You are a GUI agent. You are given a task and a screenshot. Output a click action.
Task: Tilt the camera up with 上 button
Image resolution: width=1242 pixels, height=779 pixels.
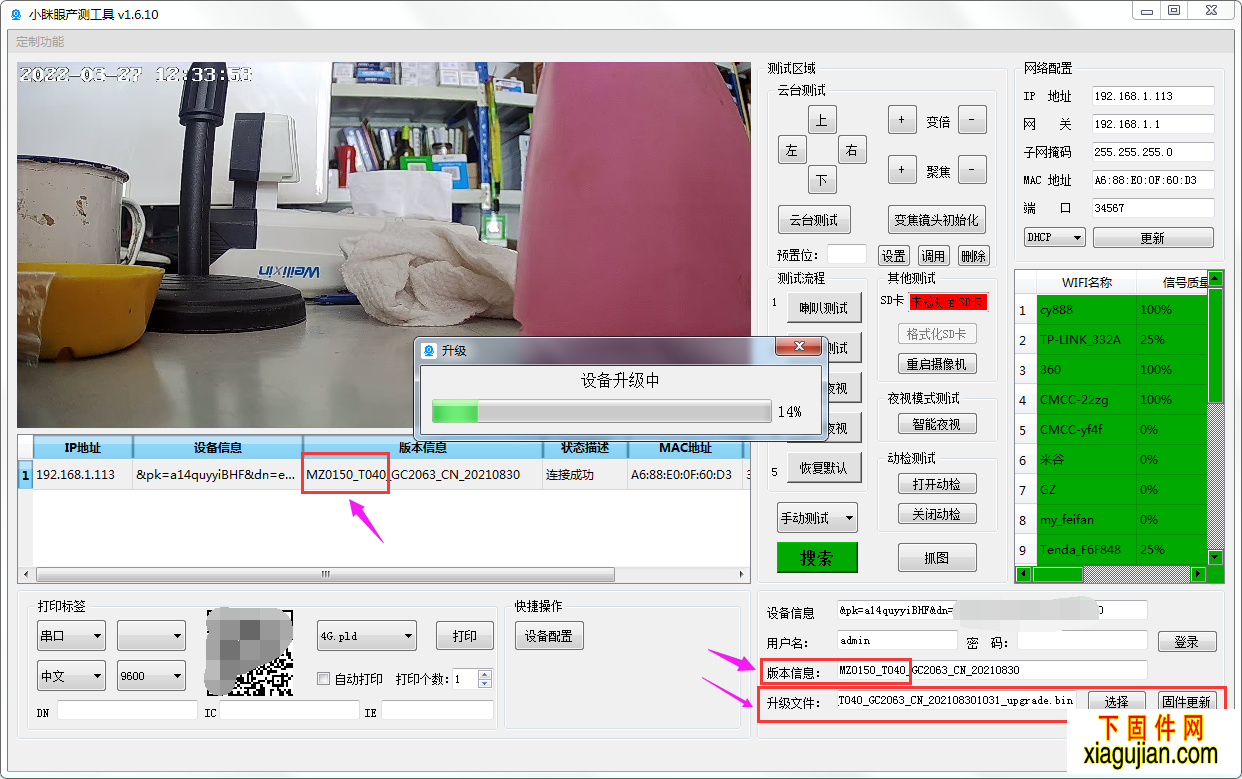[x=822, y=120]
